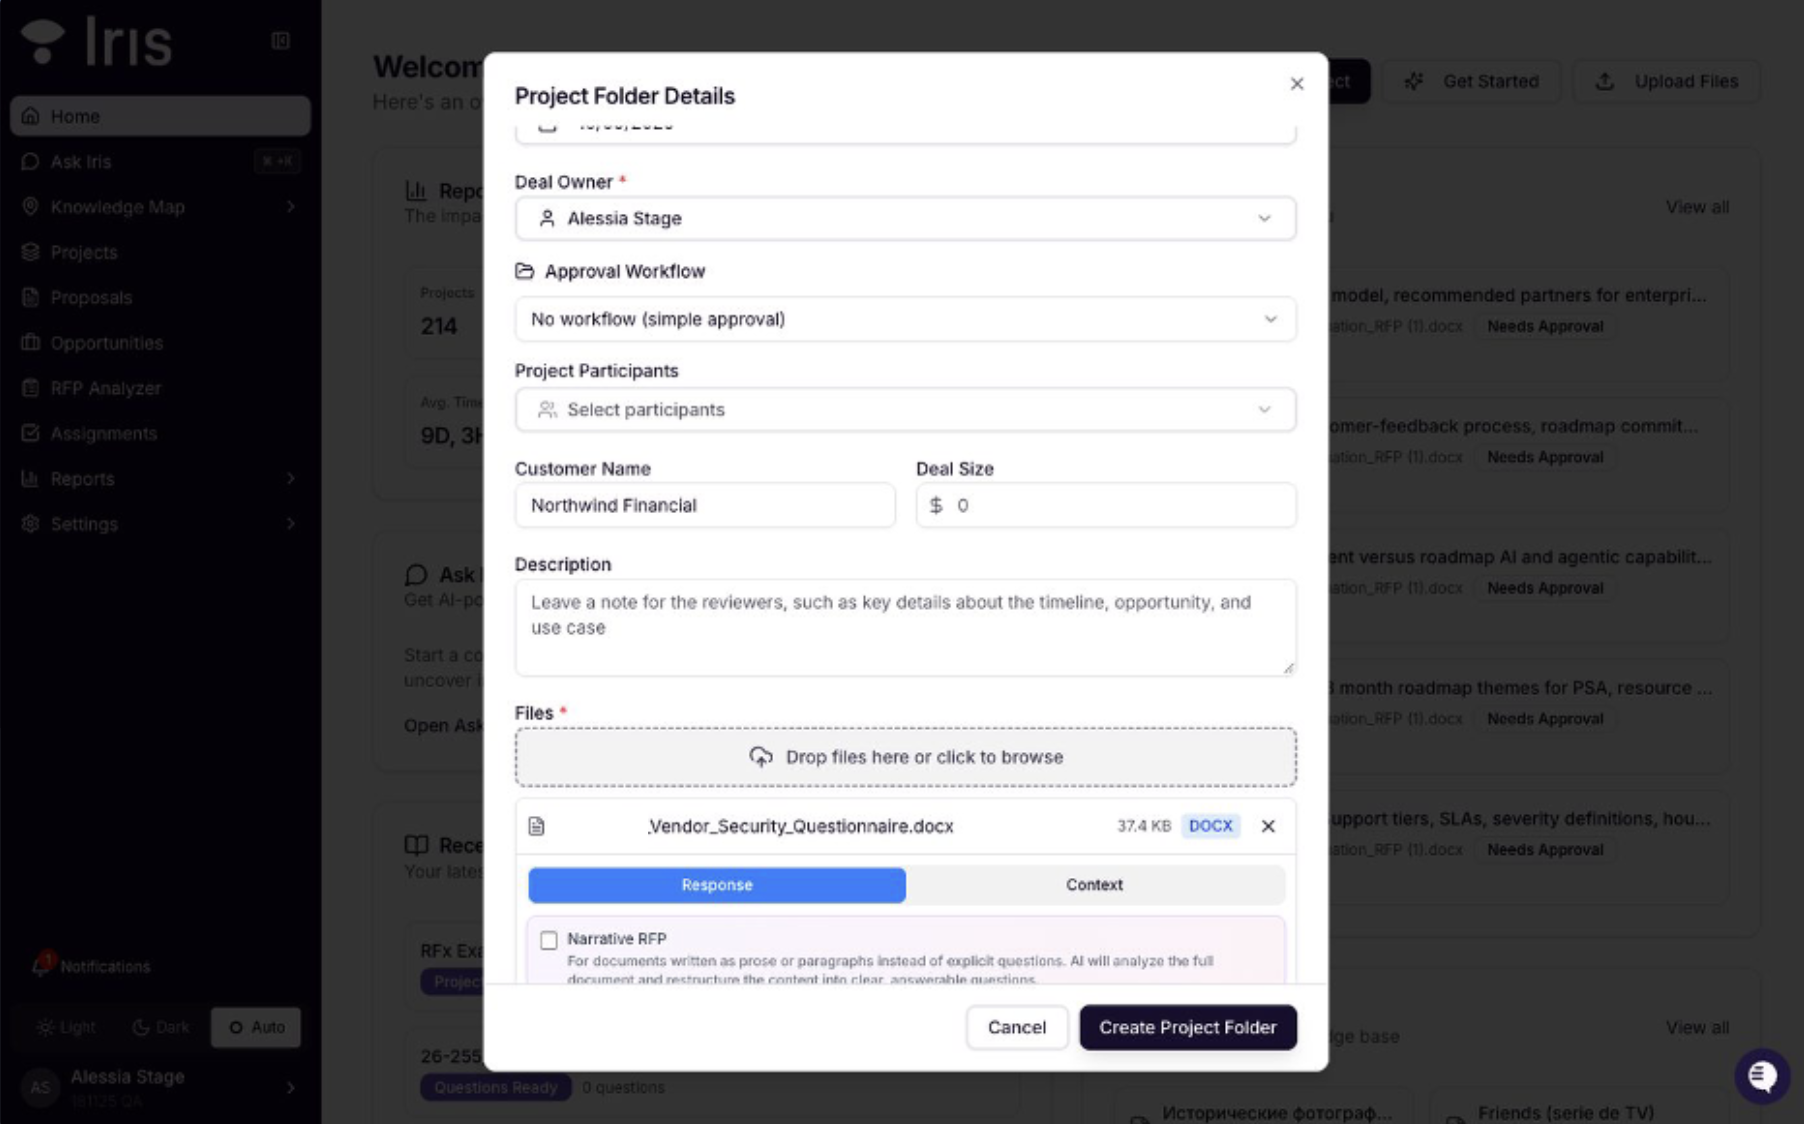This screenshot has width=1804, height=1124.
Task: Open the Deal Owner dropdown
Action: [905, 218]
